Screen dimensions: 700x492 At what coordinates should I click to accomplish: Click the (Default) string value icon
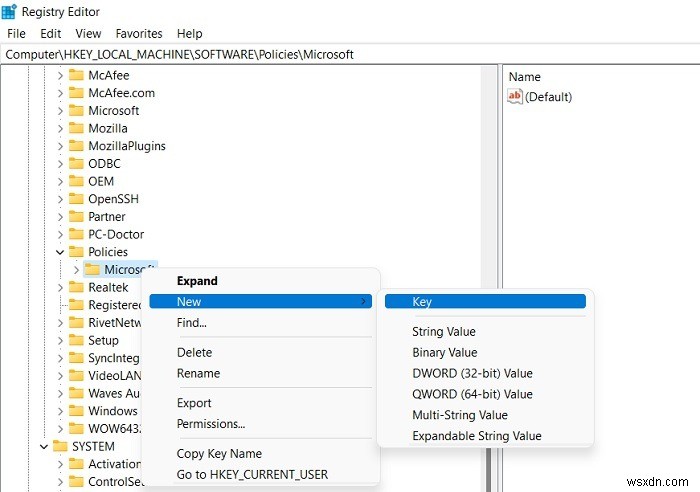tap(516, 97)
